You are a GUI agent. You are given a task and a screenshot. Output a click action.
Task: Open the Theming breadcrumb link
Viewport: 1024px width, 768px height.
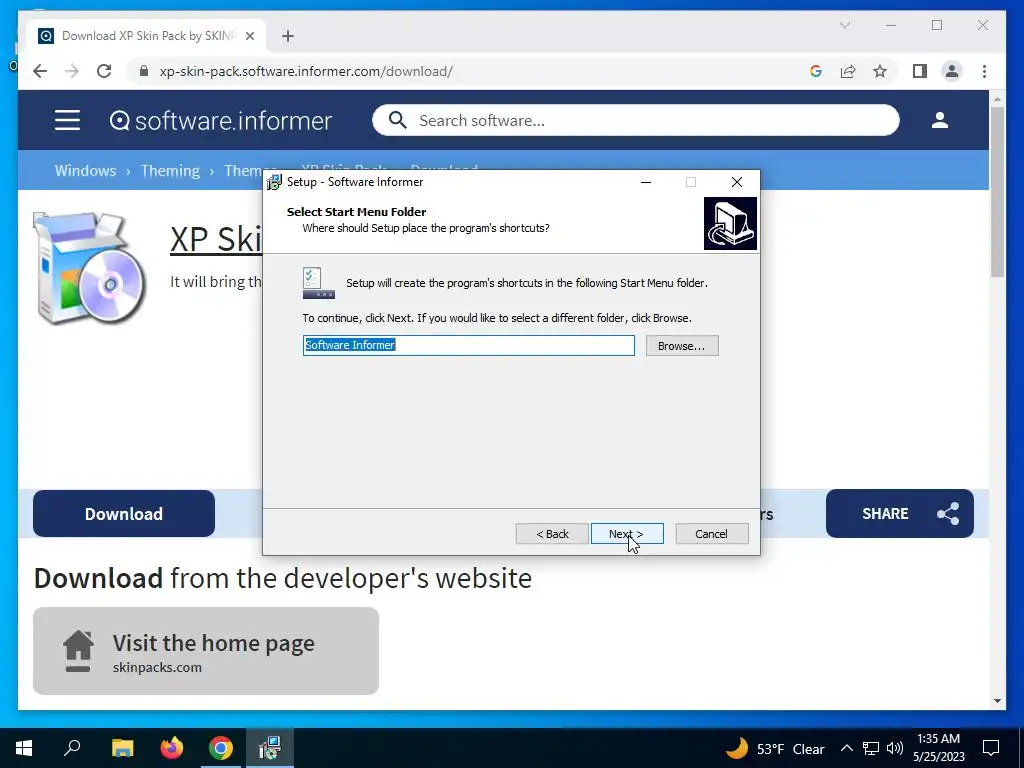pyautogui.click(x=170, y=170)
